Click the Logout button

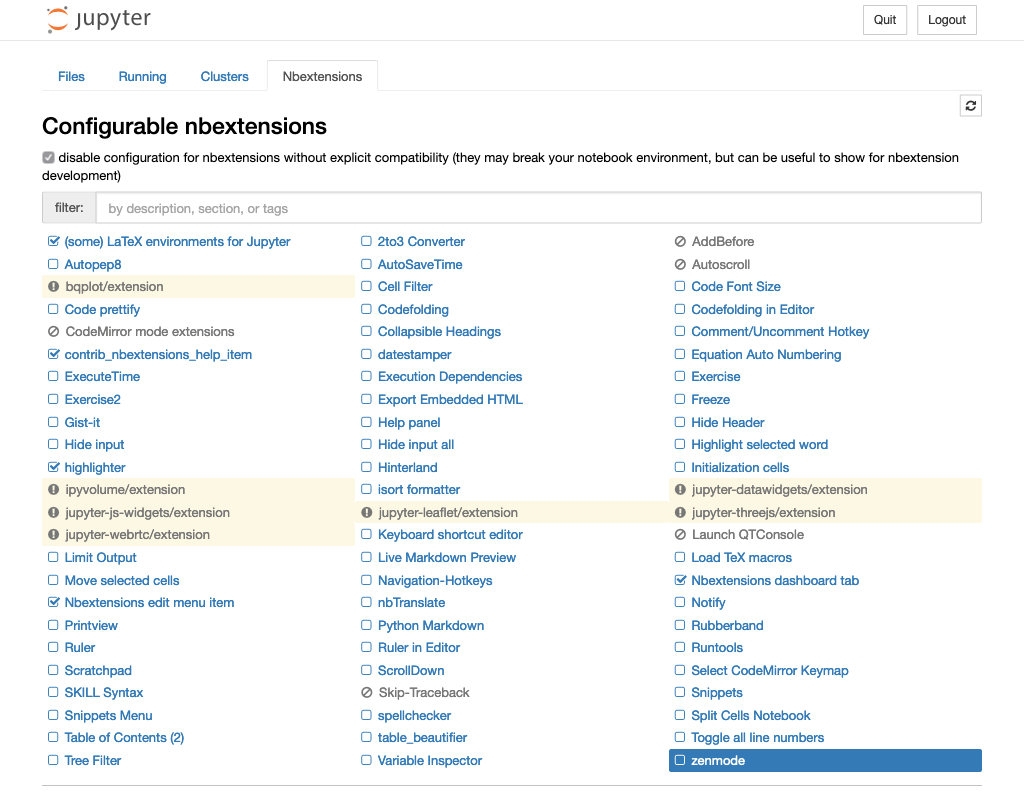(x=946, y=20)
